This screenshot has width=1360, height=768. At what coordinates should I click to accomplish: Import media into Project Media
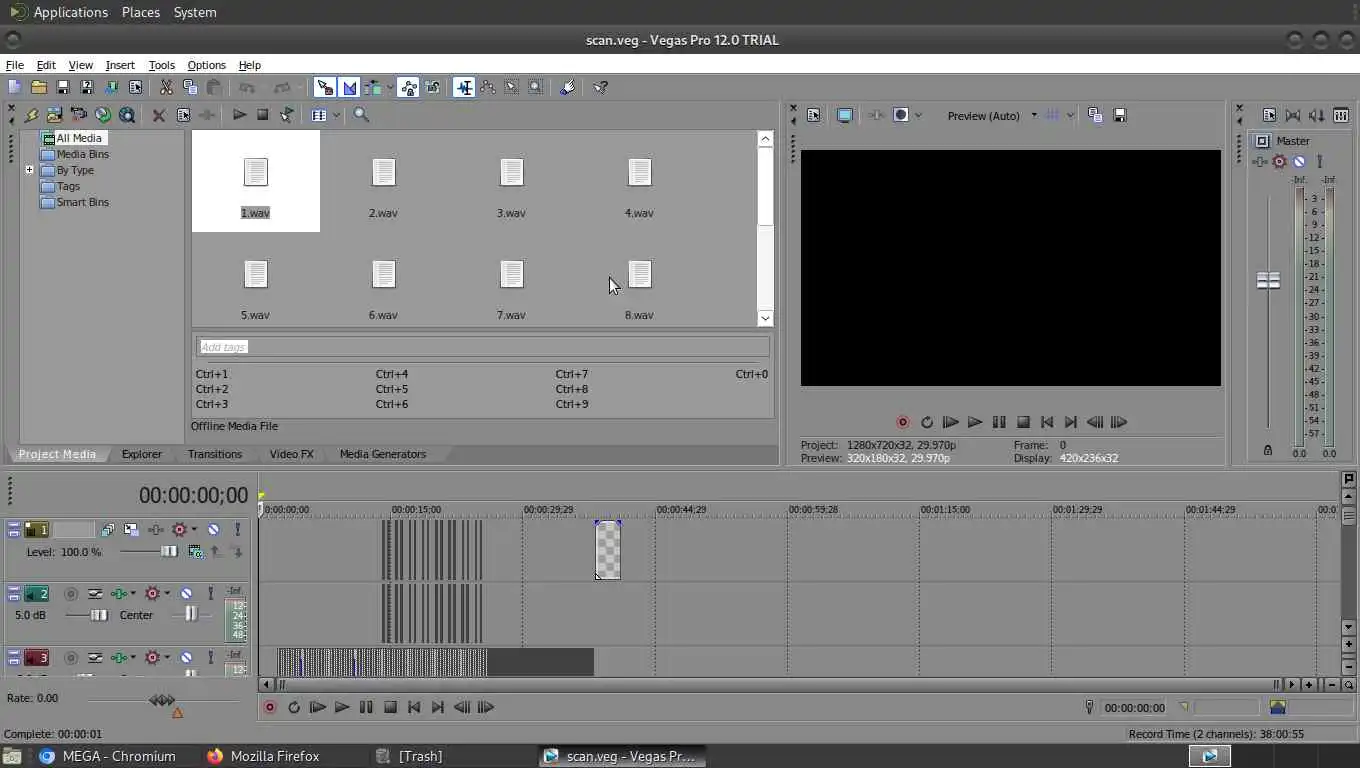pos(55,115)
